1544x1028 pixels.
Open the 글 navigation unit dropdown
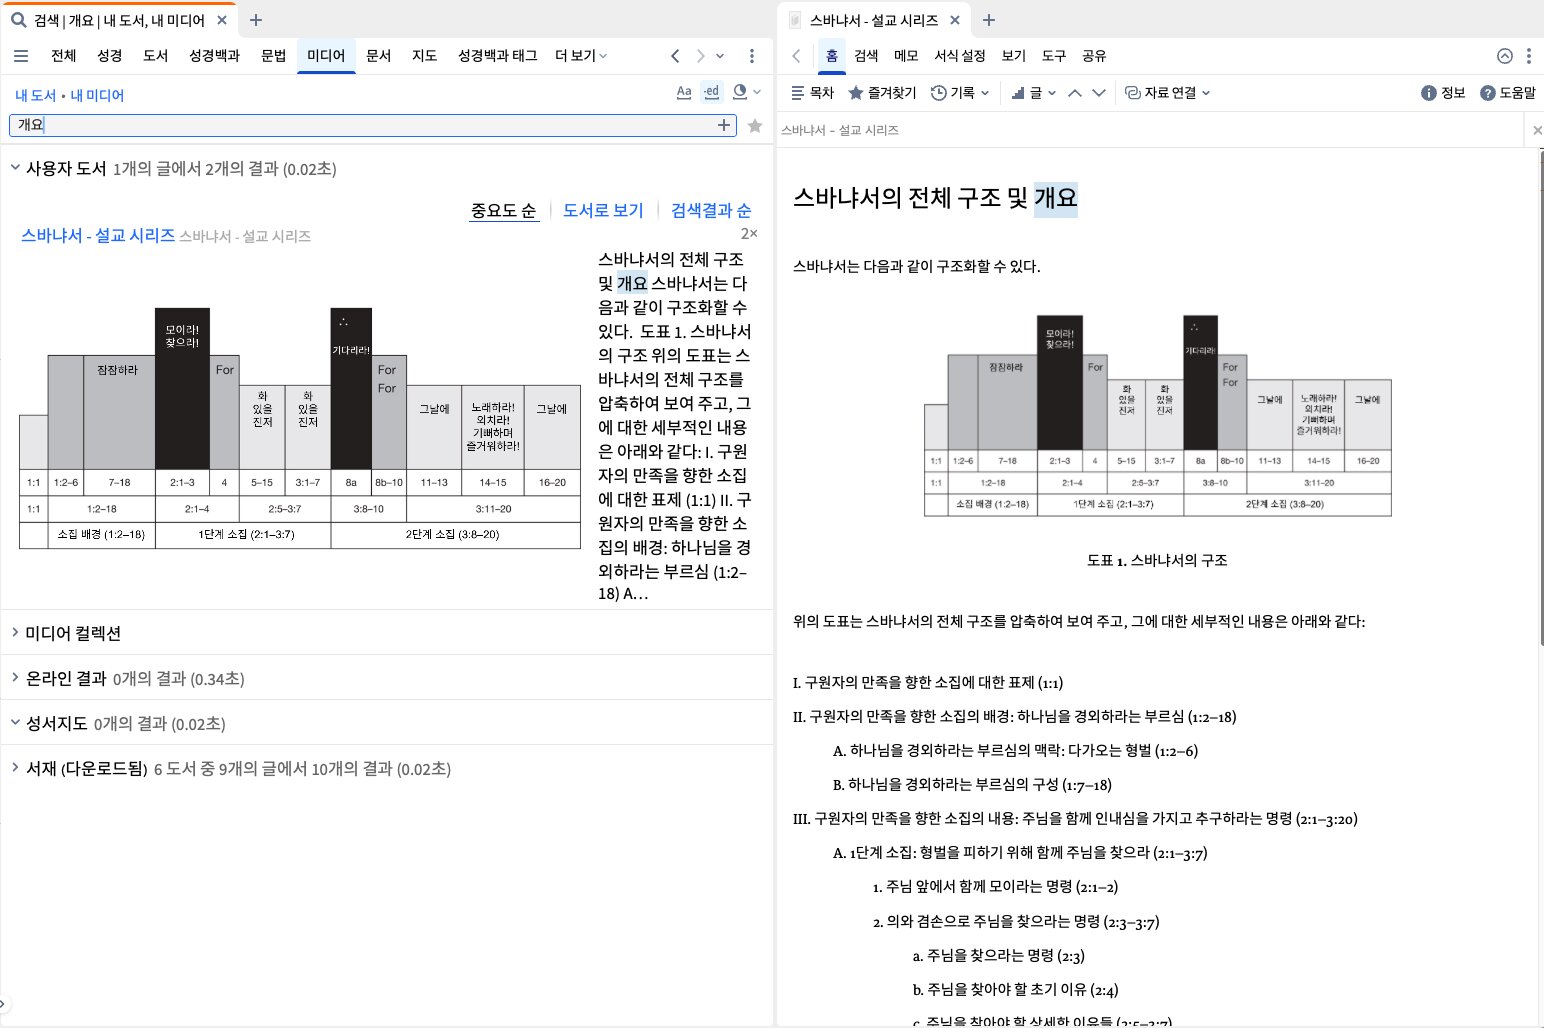pyautogui.click(x=1033, y=92)
